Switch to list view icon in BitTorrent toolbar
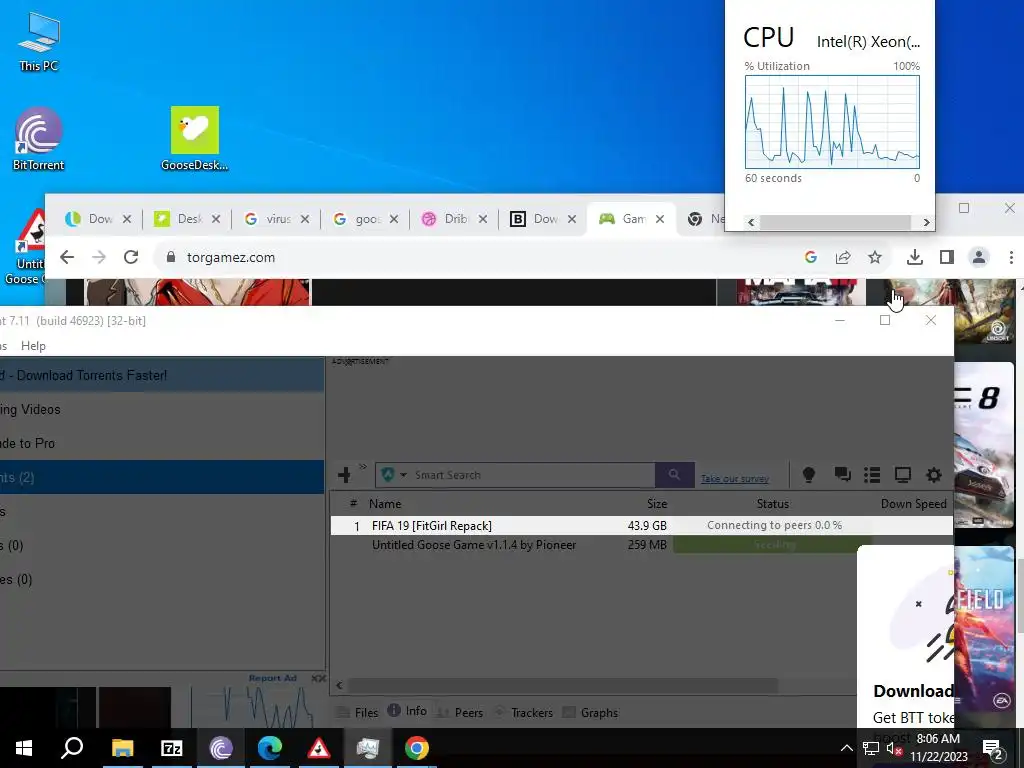The image size is (1024, 768). coord(872,475)
